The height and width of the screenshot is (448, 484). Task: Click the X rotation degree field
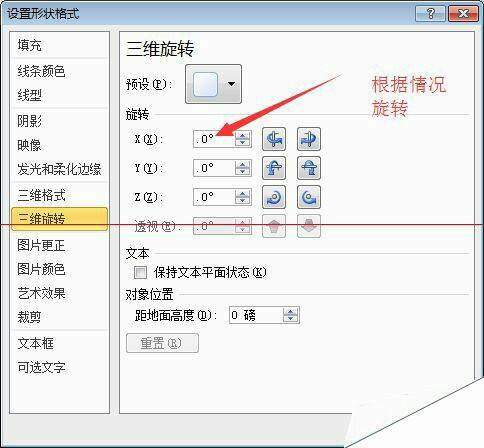point(214,139)
